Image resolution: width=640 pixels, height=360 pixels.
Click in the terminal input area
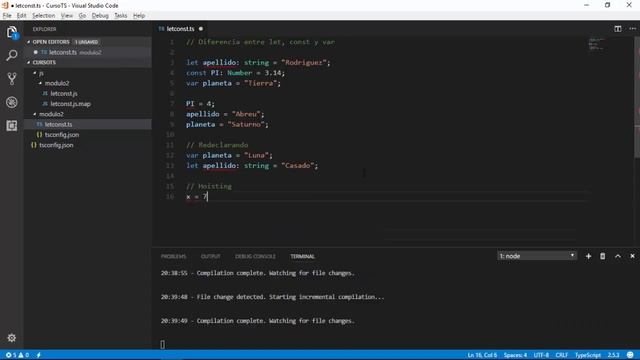162,344
